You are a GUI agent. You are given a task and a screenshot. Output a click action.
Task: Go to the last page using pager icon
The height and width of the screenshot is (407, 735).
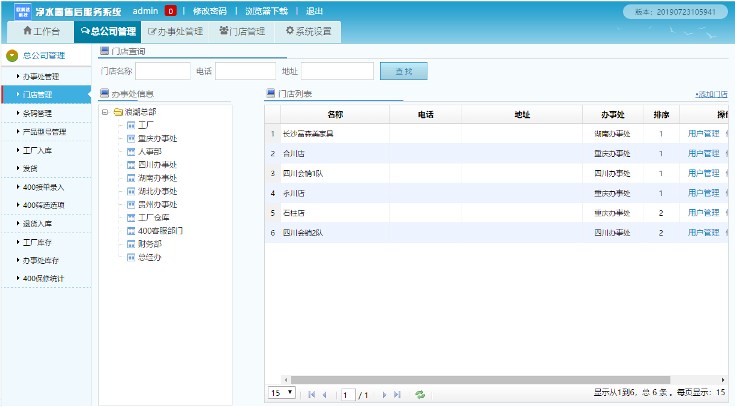click(x=398, y=394)
